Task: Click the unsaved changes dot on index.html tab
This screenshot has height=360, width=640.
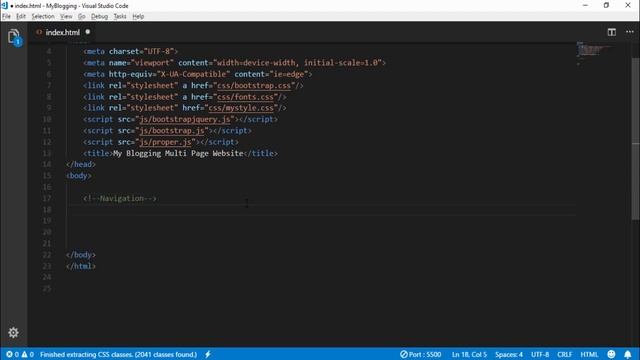Action: point(88,31)
